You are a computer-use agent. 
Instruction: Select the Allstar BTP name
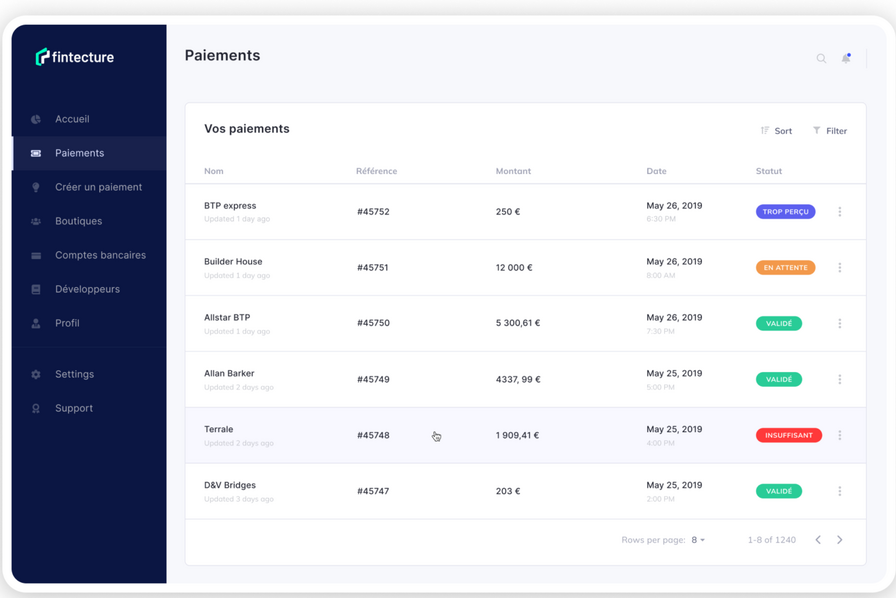click(x=227, y=317)
